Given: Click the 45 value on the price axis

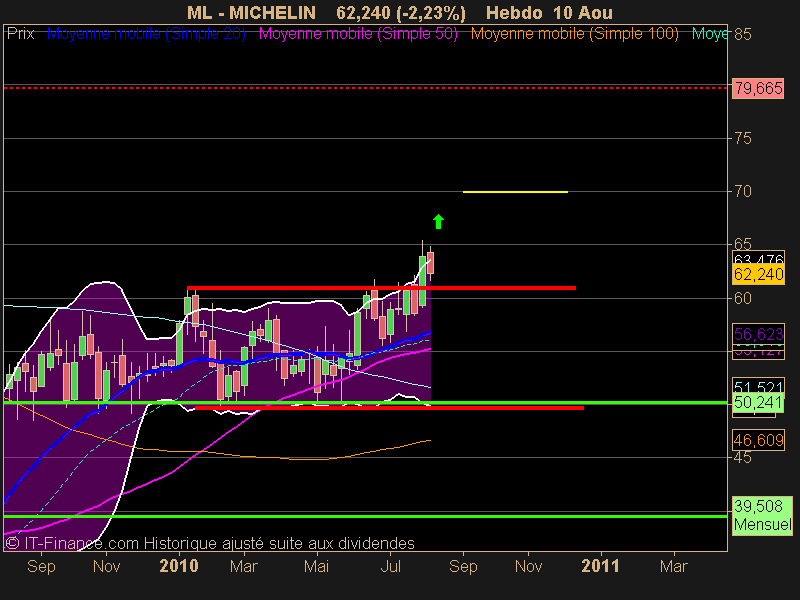Looking at the screenshot, I should point(743,457).
